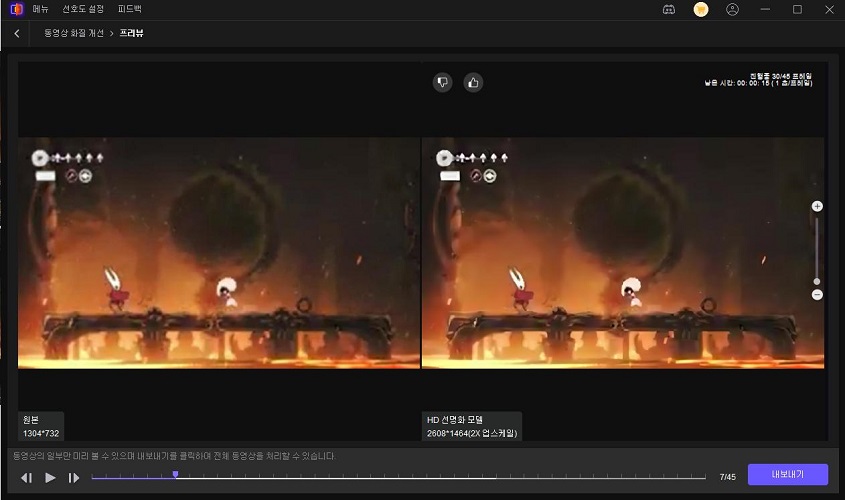Click the purple timeline playhead marker
The height and width of the screenshot is (500, 845).
[175, 475]
